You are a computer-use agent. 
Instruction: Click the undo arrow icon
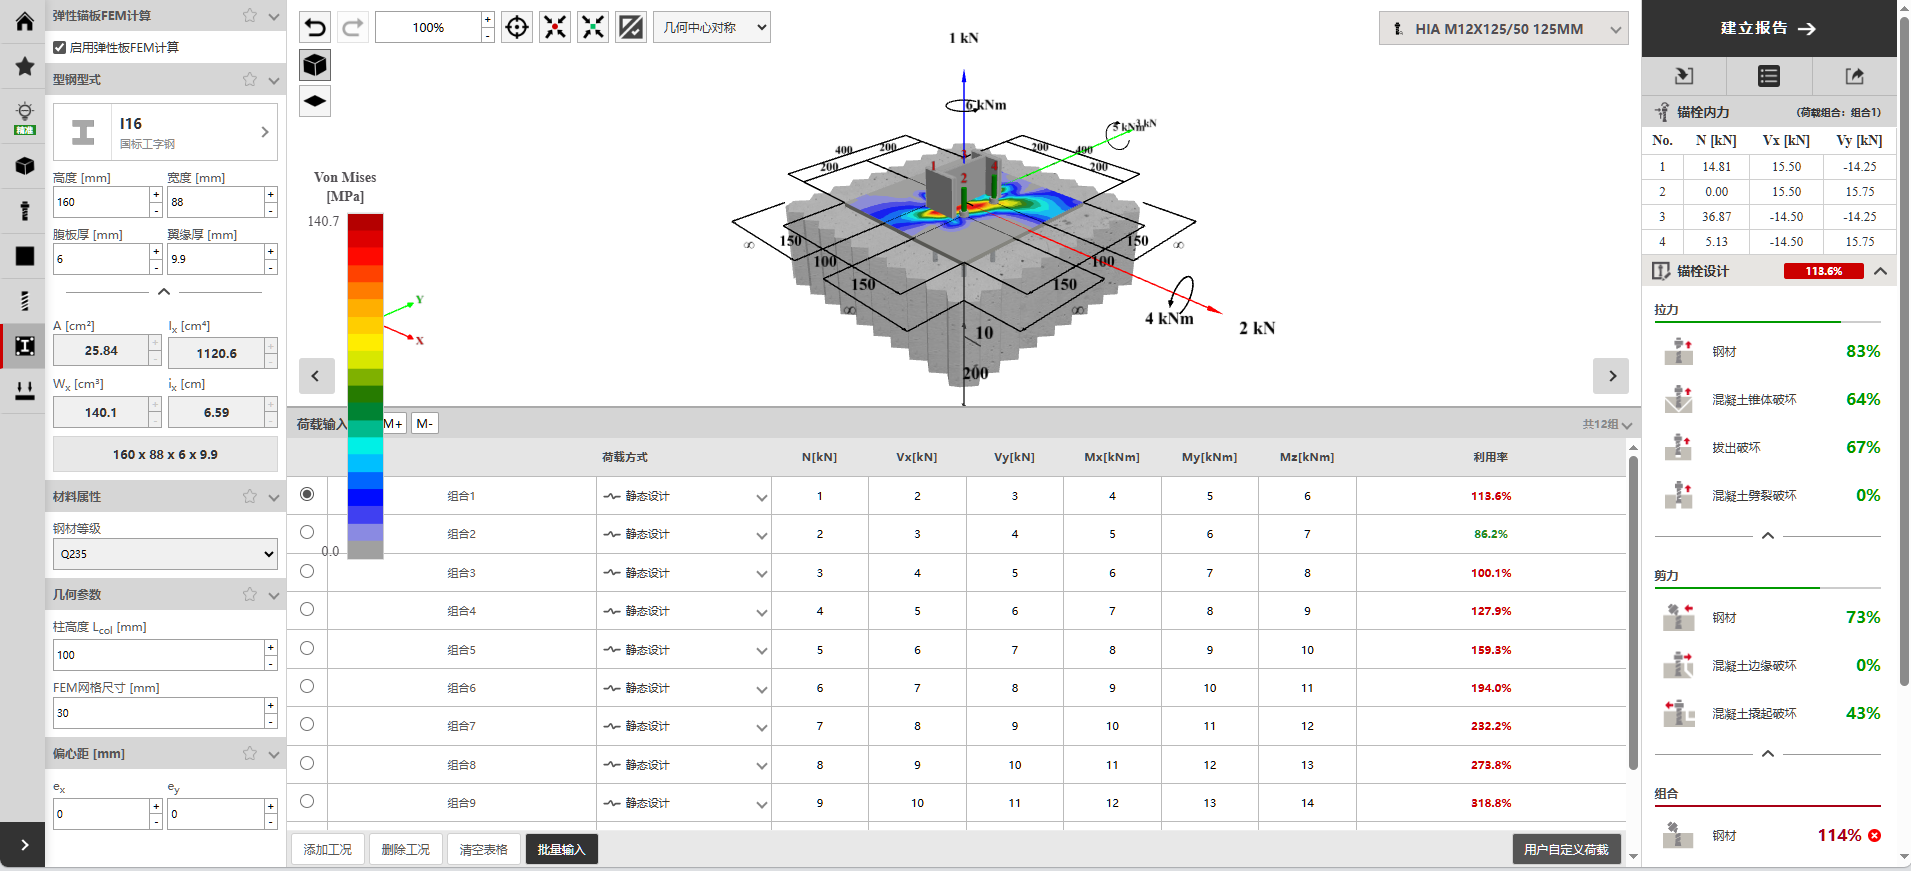click(x=315, y=27)
